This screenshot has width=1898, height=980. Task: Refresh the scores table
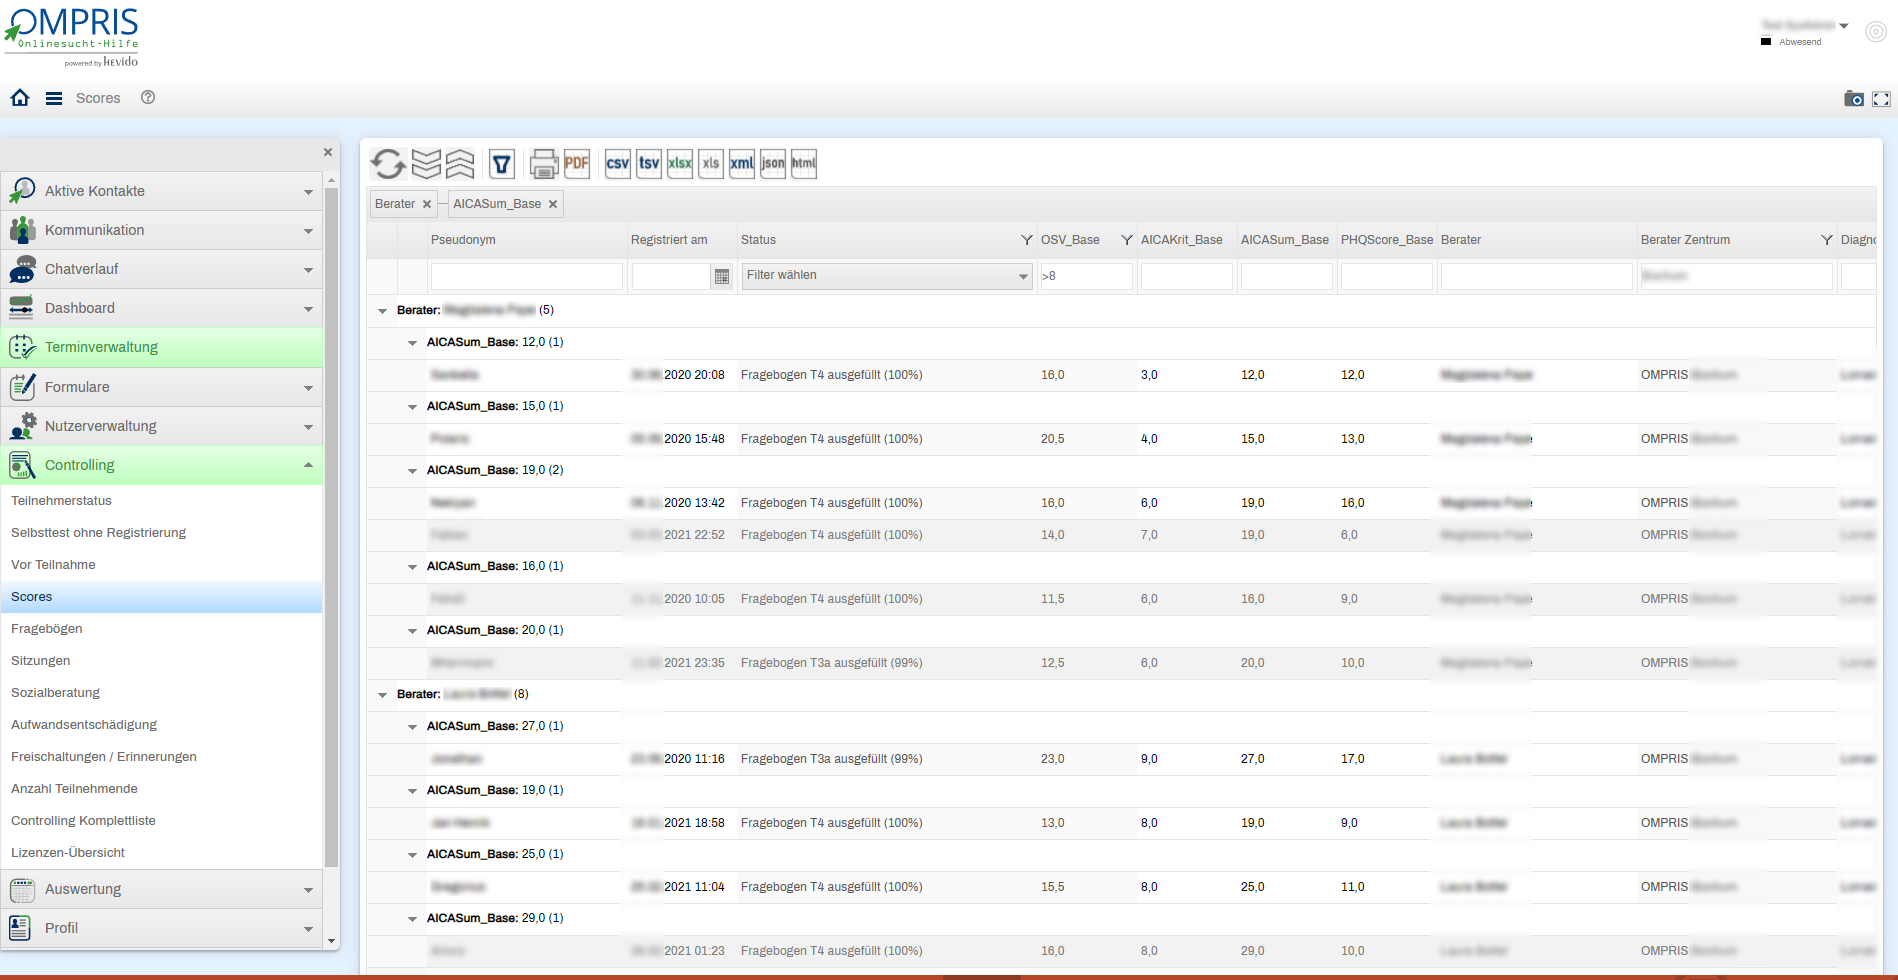pyautogui.click(x=388, y=163)
